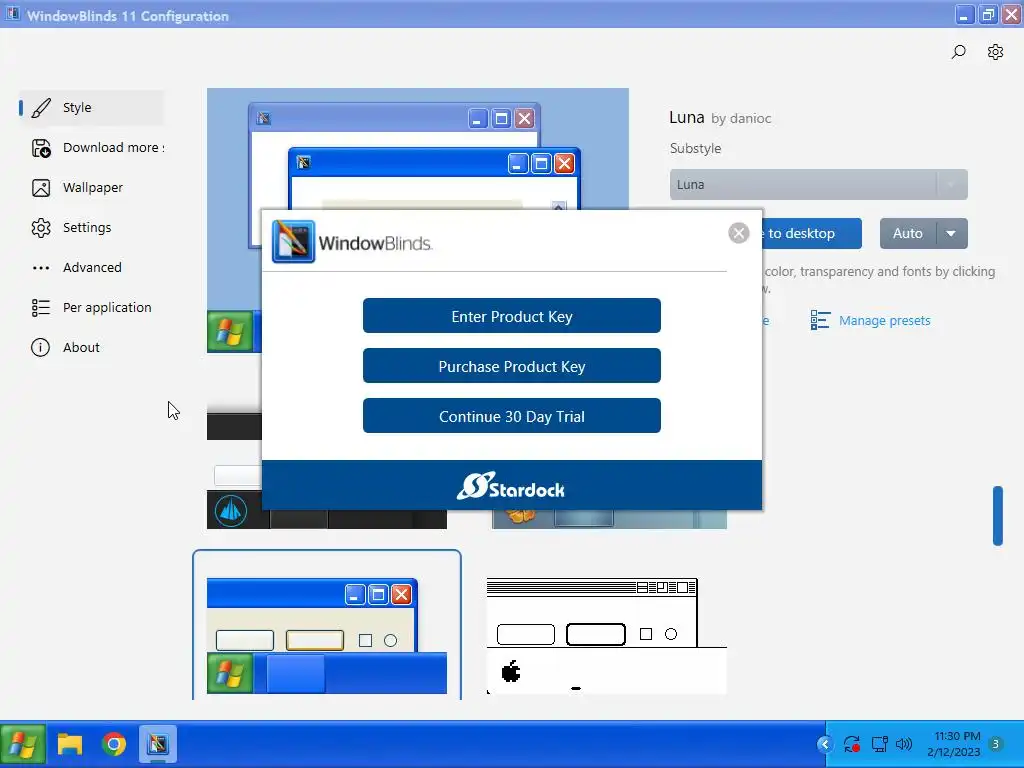Open the Per application section
1024x768 pixels.
[x=91, y=308]
